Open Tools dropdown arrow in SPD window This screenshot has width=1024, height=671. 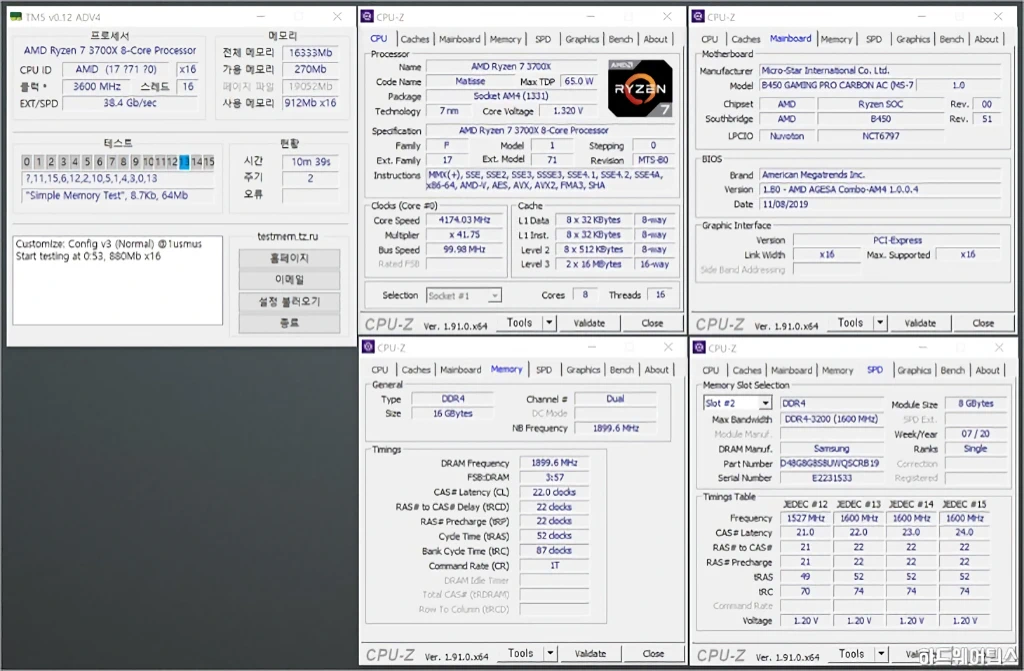pyautogui.click(x=881, y=653)
